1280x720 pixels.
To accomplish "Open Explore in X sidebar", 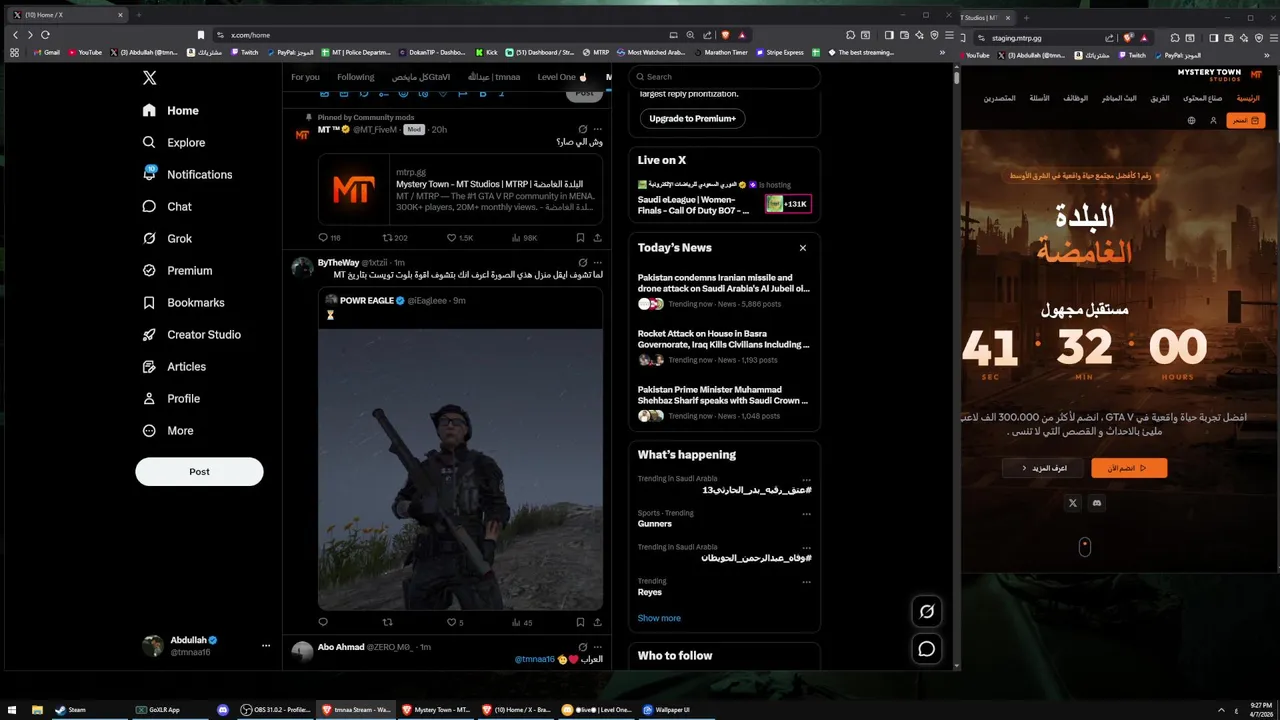I will [174, 143].
